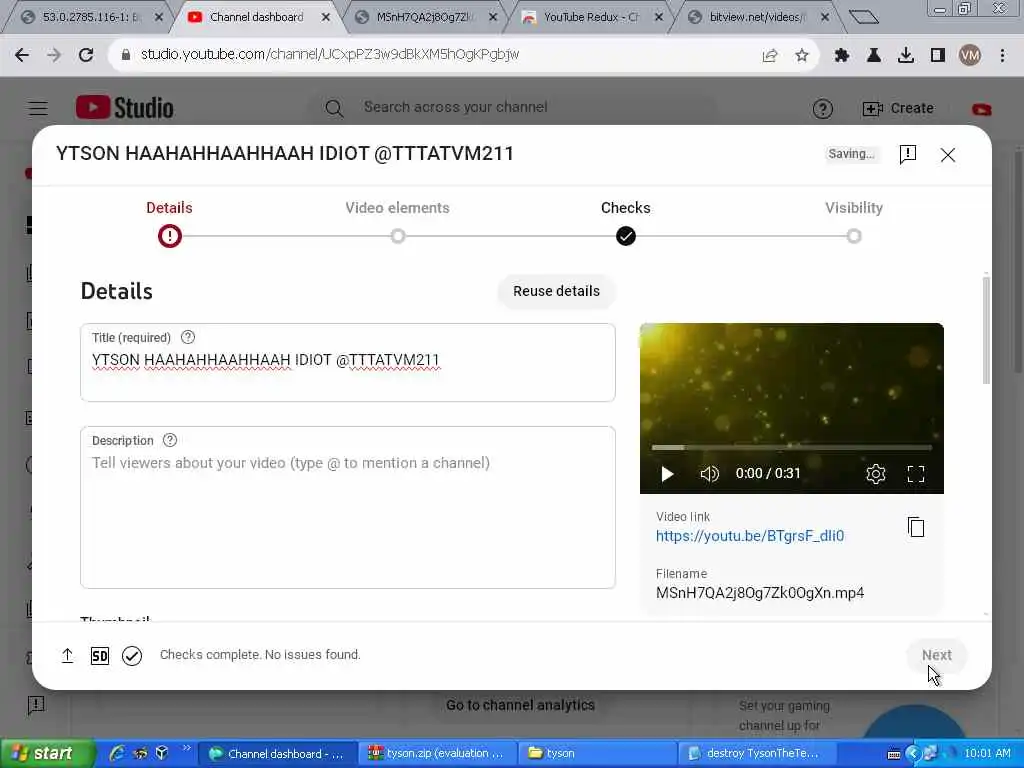Seek along the video preview progress bar

[792, 448]
